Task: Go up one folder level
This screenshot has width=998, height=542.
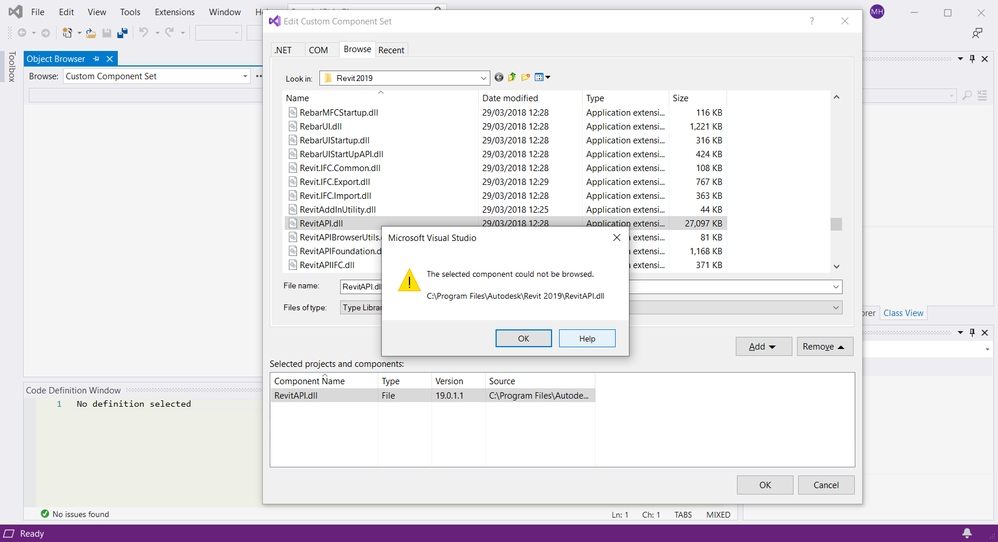Action: click(x=512, y=78)
